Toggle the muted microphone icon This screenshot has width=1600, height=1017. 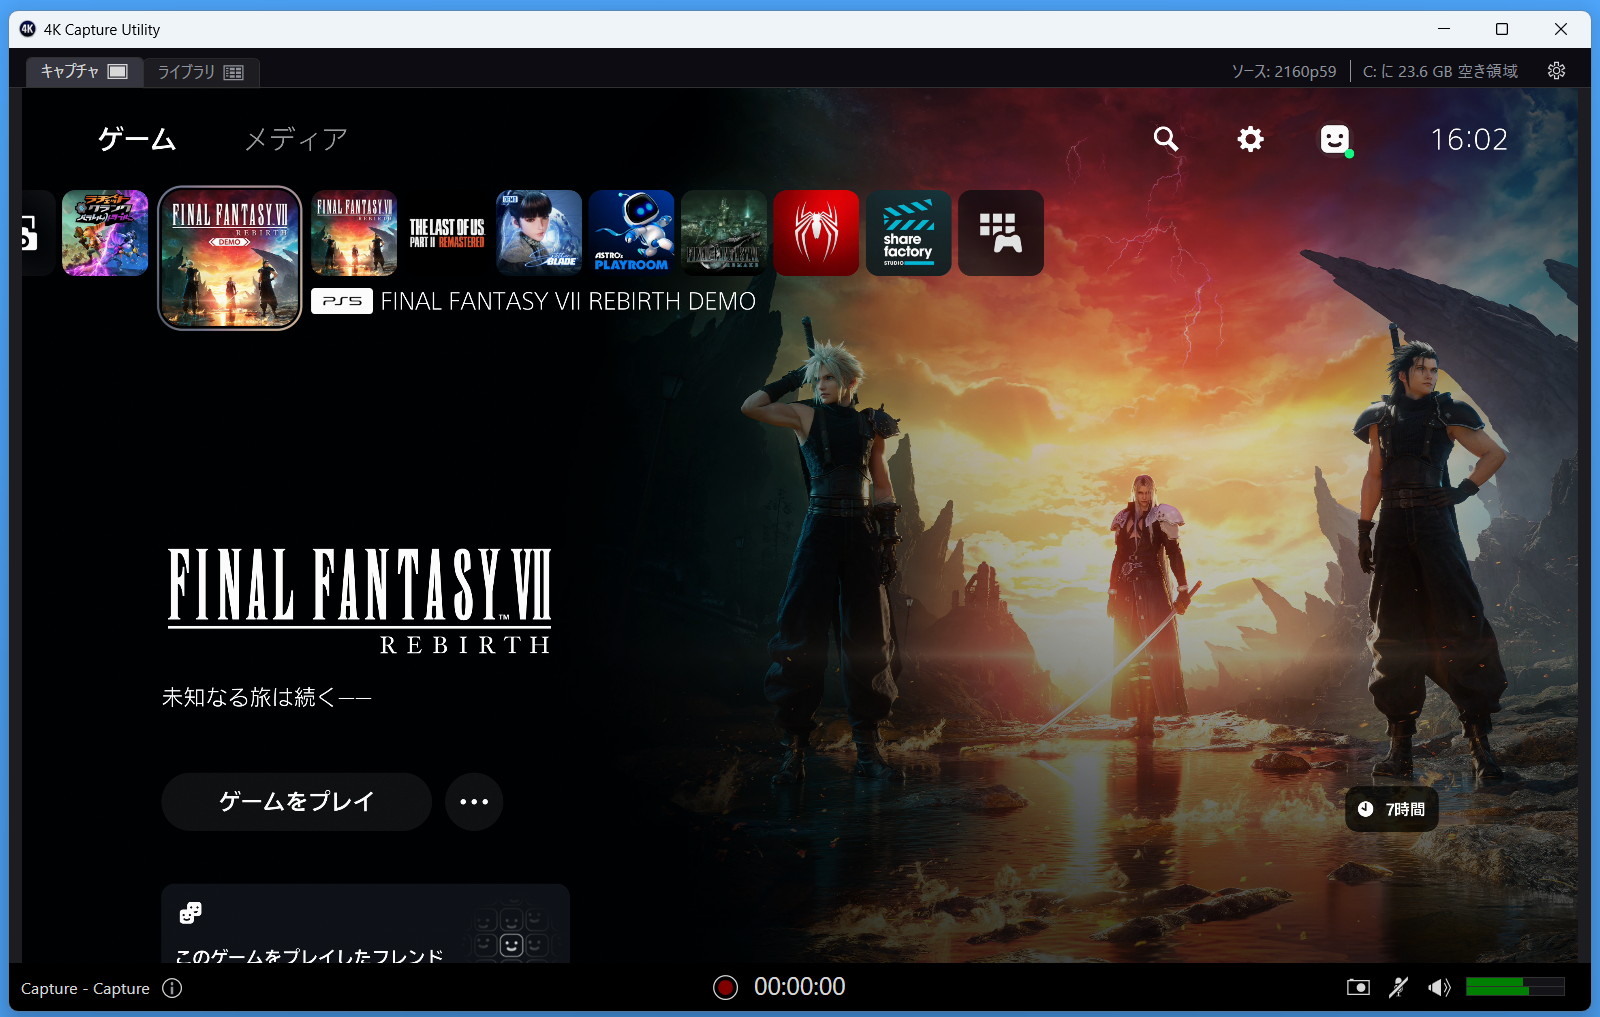[x=1398, y=988]
